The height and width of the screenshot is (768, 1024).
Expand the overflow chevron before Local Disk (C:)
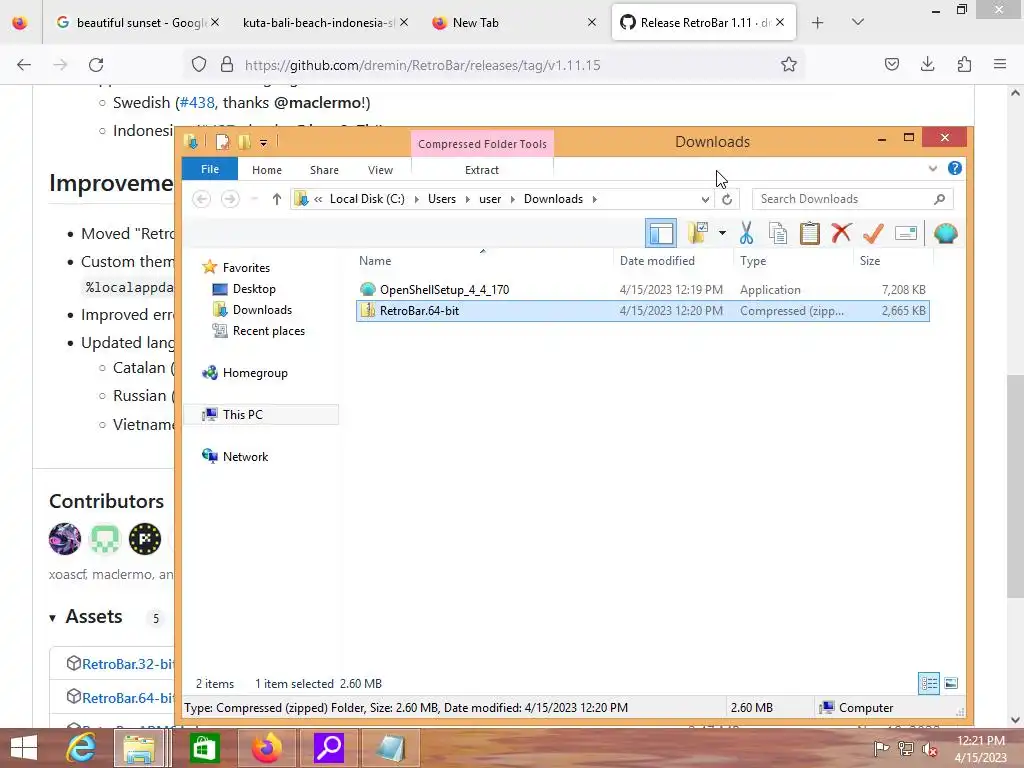[x=318, y=199]
